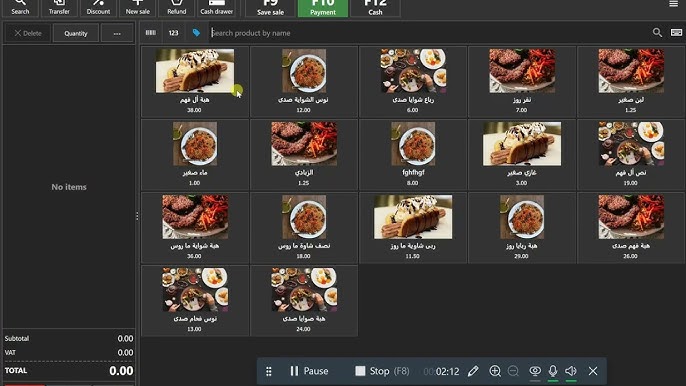
Task: Open the hamburger menu at top right
Action: pyautogui.click(x=673, y=4)
